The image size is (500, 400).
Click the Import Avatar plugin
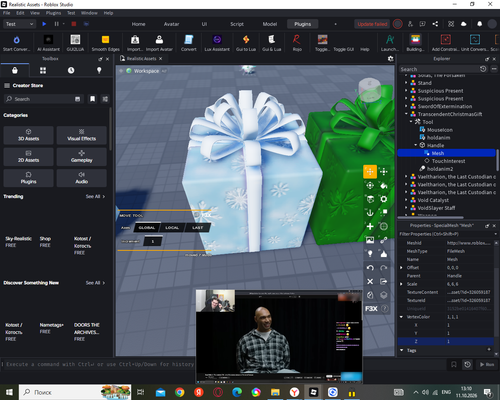(x=159, y=43)
